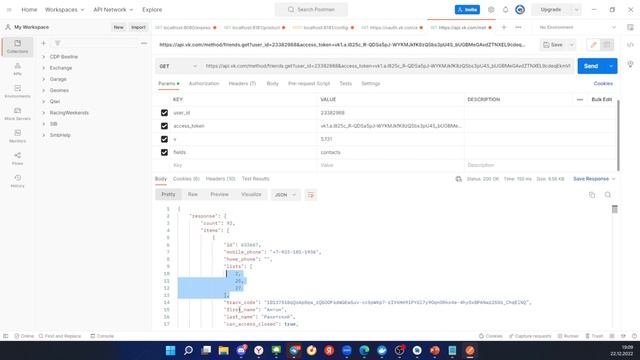
Task: Switch to the response Cookies tab
Action: (186, 179)
